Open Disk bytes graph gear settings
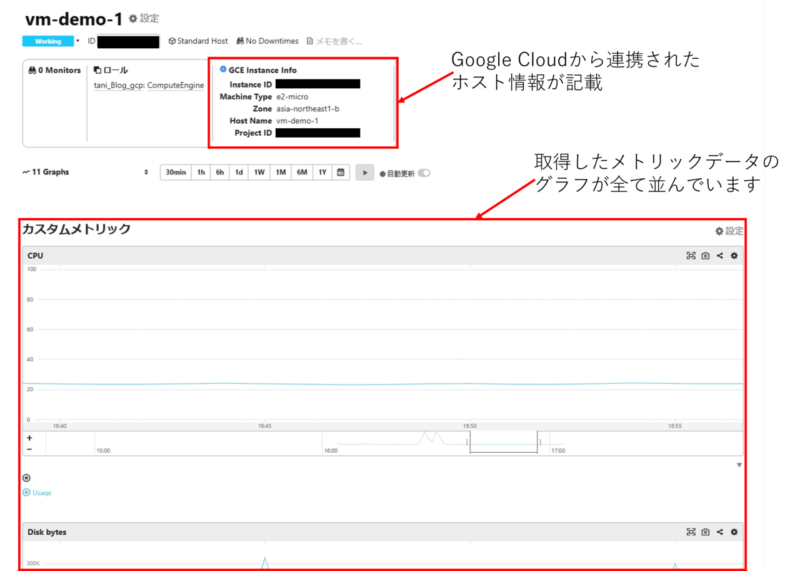 [735, 532]
